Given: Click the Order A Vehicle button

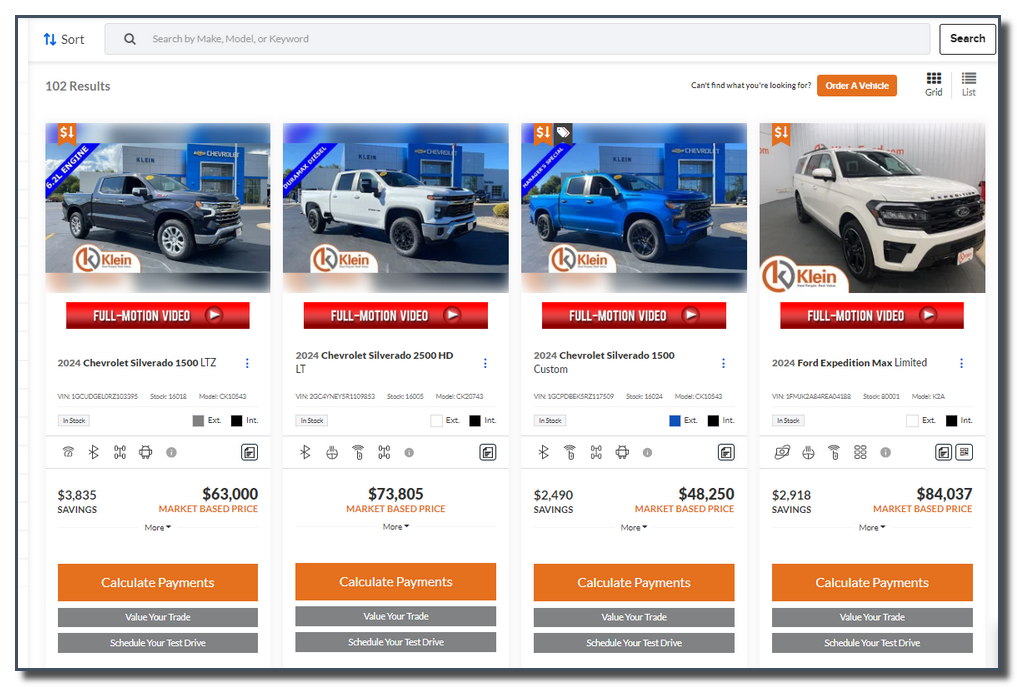Looking at the screenshot, I should 856,86.
